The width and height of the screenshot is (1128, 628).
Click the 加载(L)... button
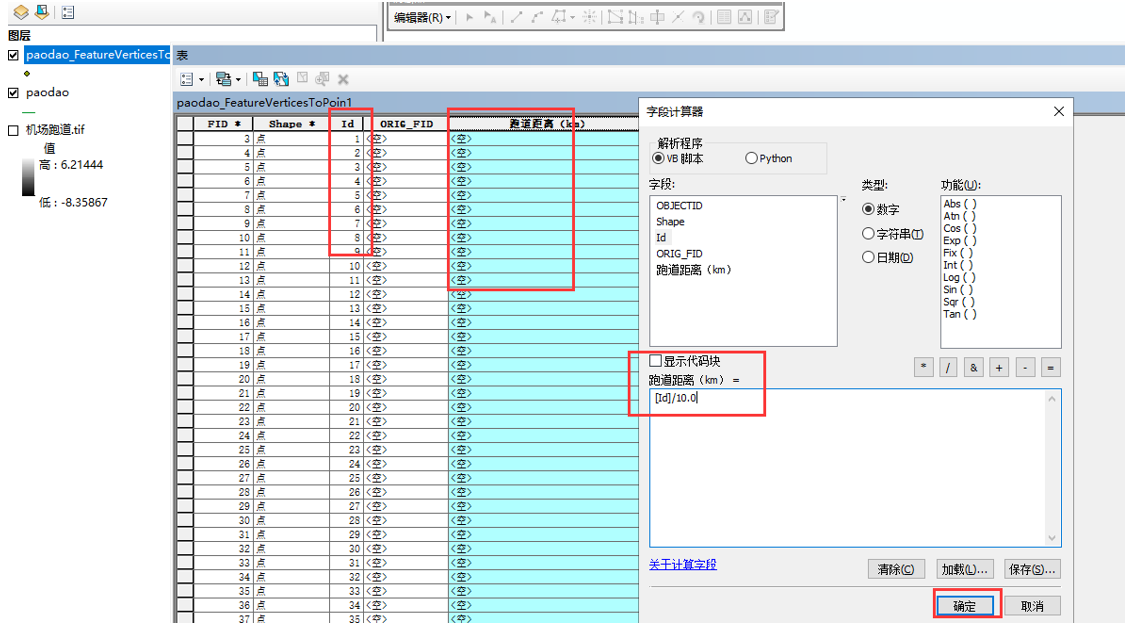[x=965, y=569]
